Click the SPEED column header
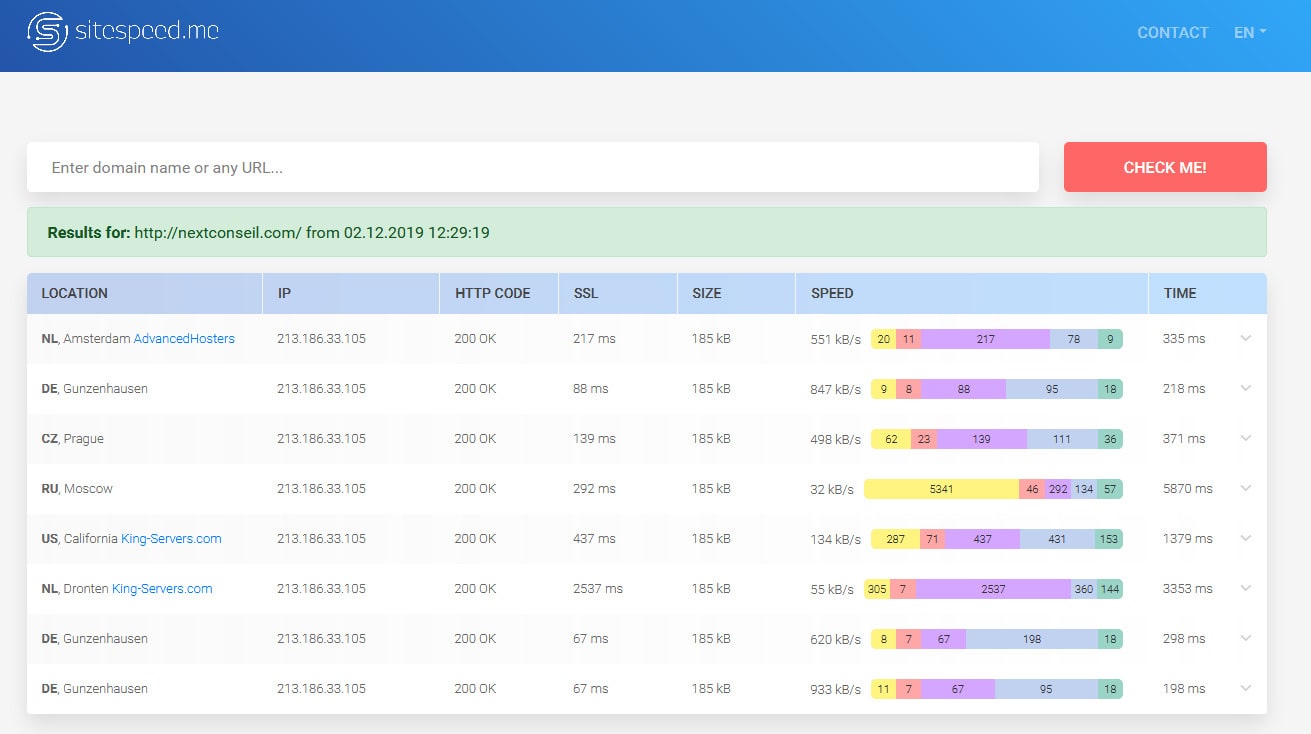 pos(972,293)
